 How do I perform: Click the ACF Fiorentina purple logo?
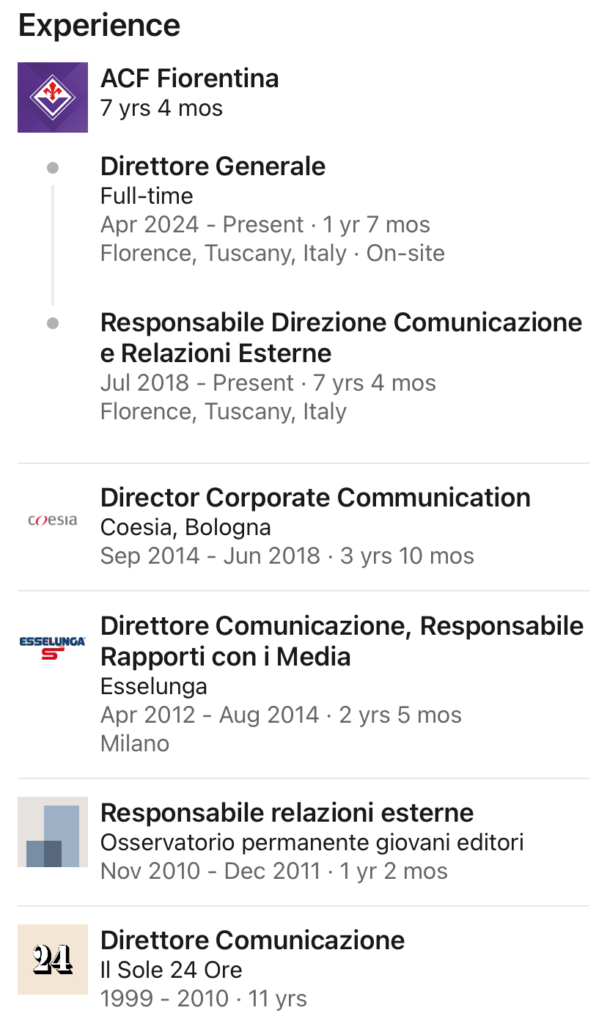(52, 97)
